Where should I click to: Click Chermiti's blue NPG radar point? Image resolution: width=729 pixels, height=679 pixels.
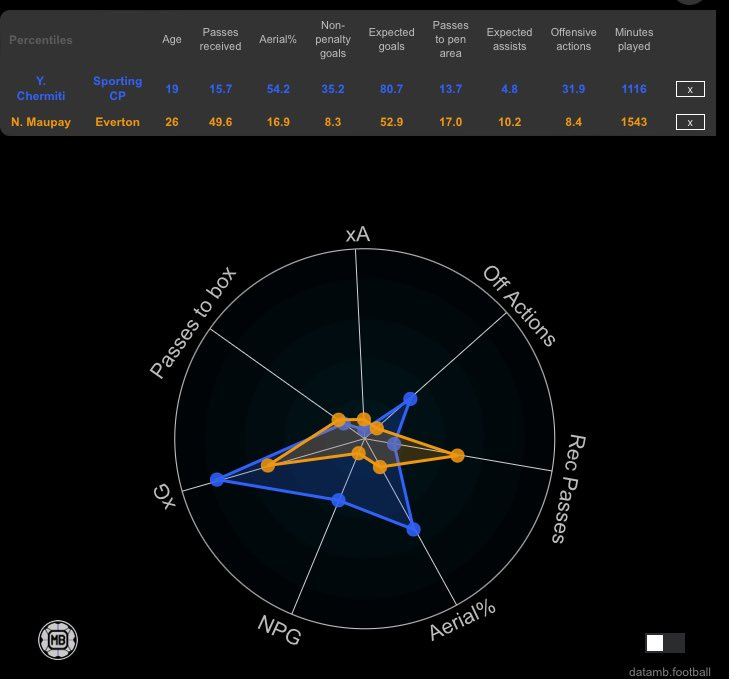click(x=338, y=500)
